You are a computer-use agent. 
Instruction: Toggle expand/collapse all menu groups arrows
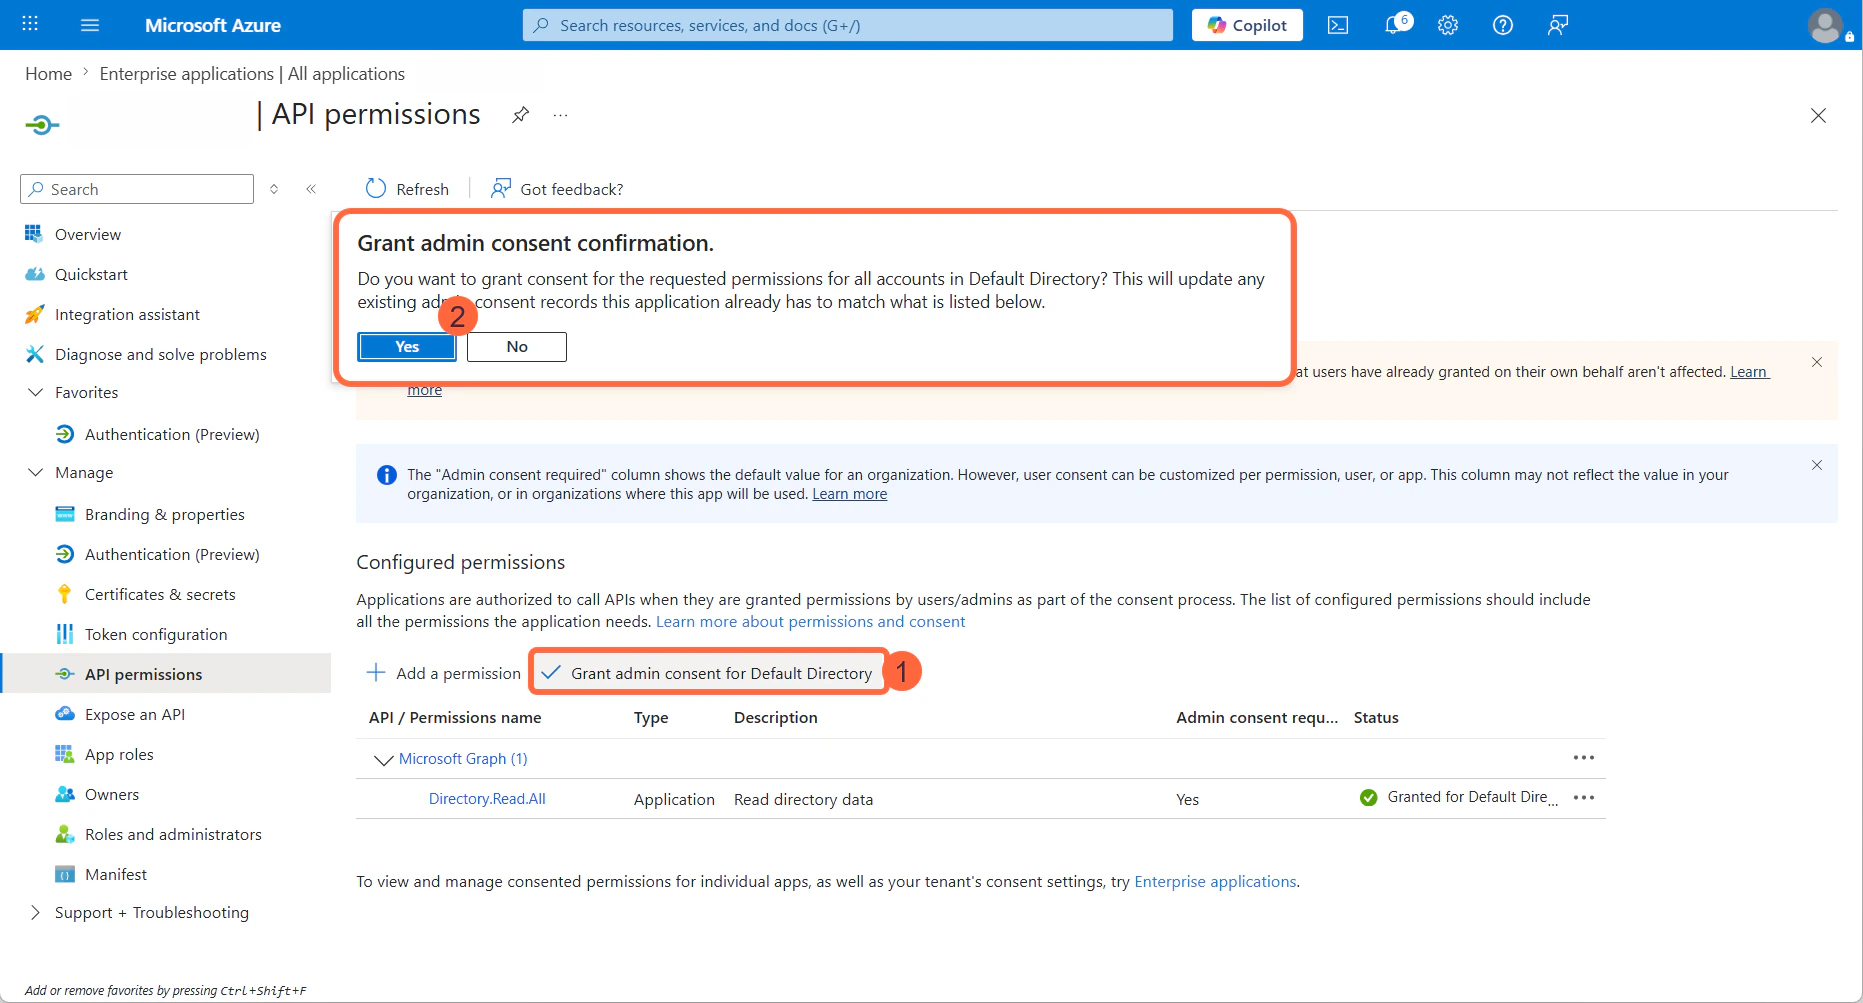tap(274, 189)
